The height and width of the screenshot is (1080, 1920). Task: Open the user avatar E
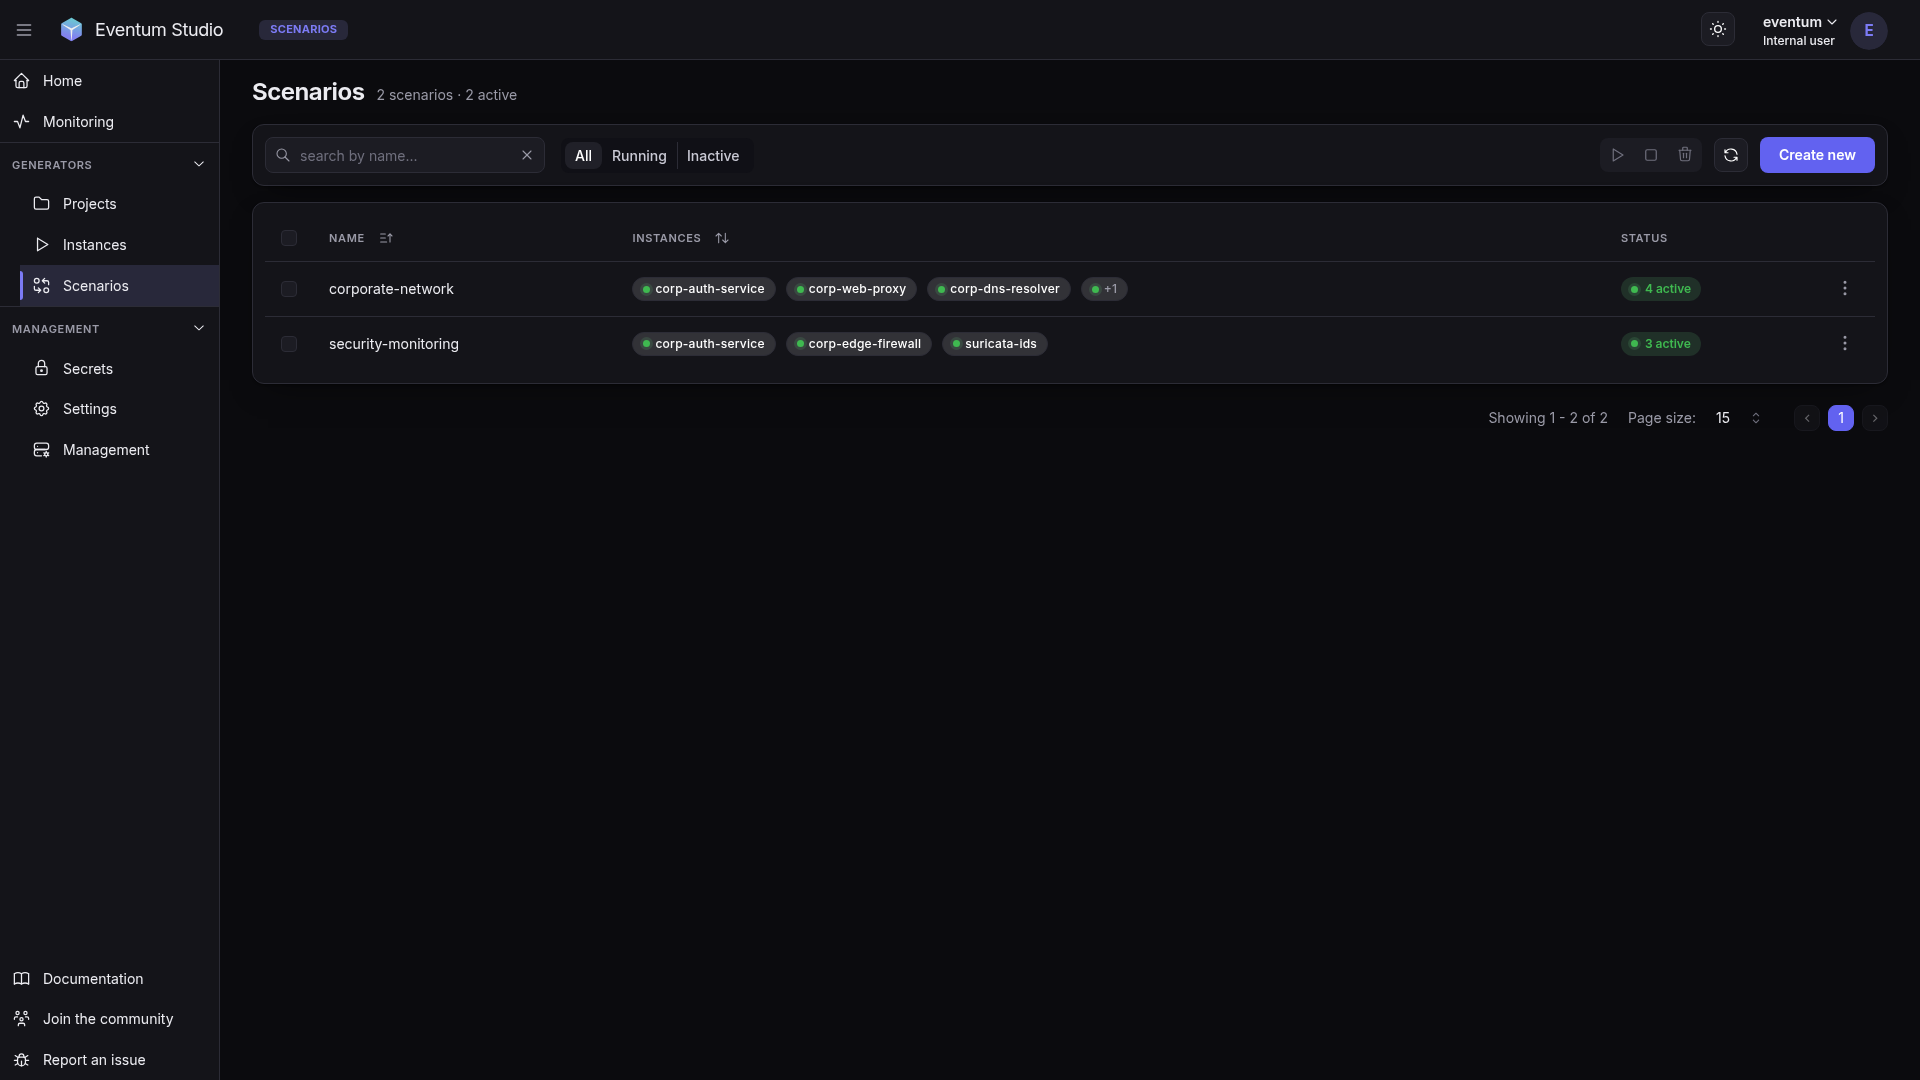(1868, 30)
